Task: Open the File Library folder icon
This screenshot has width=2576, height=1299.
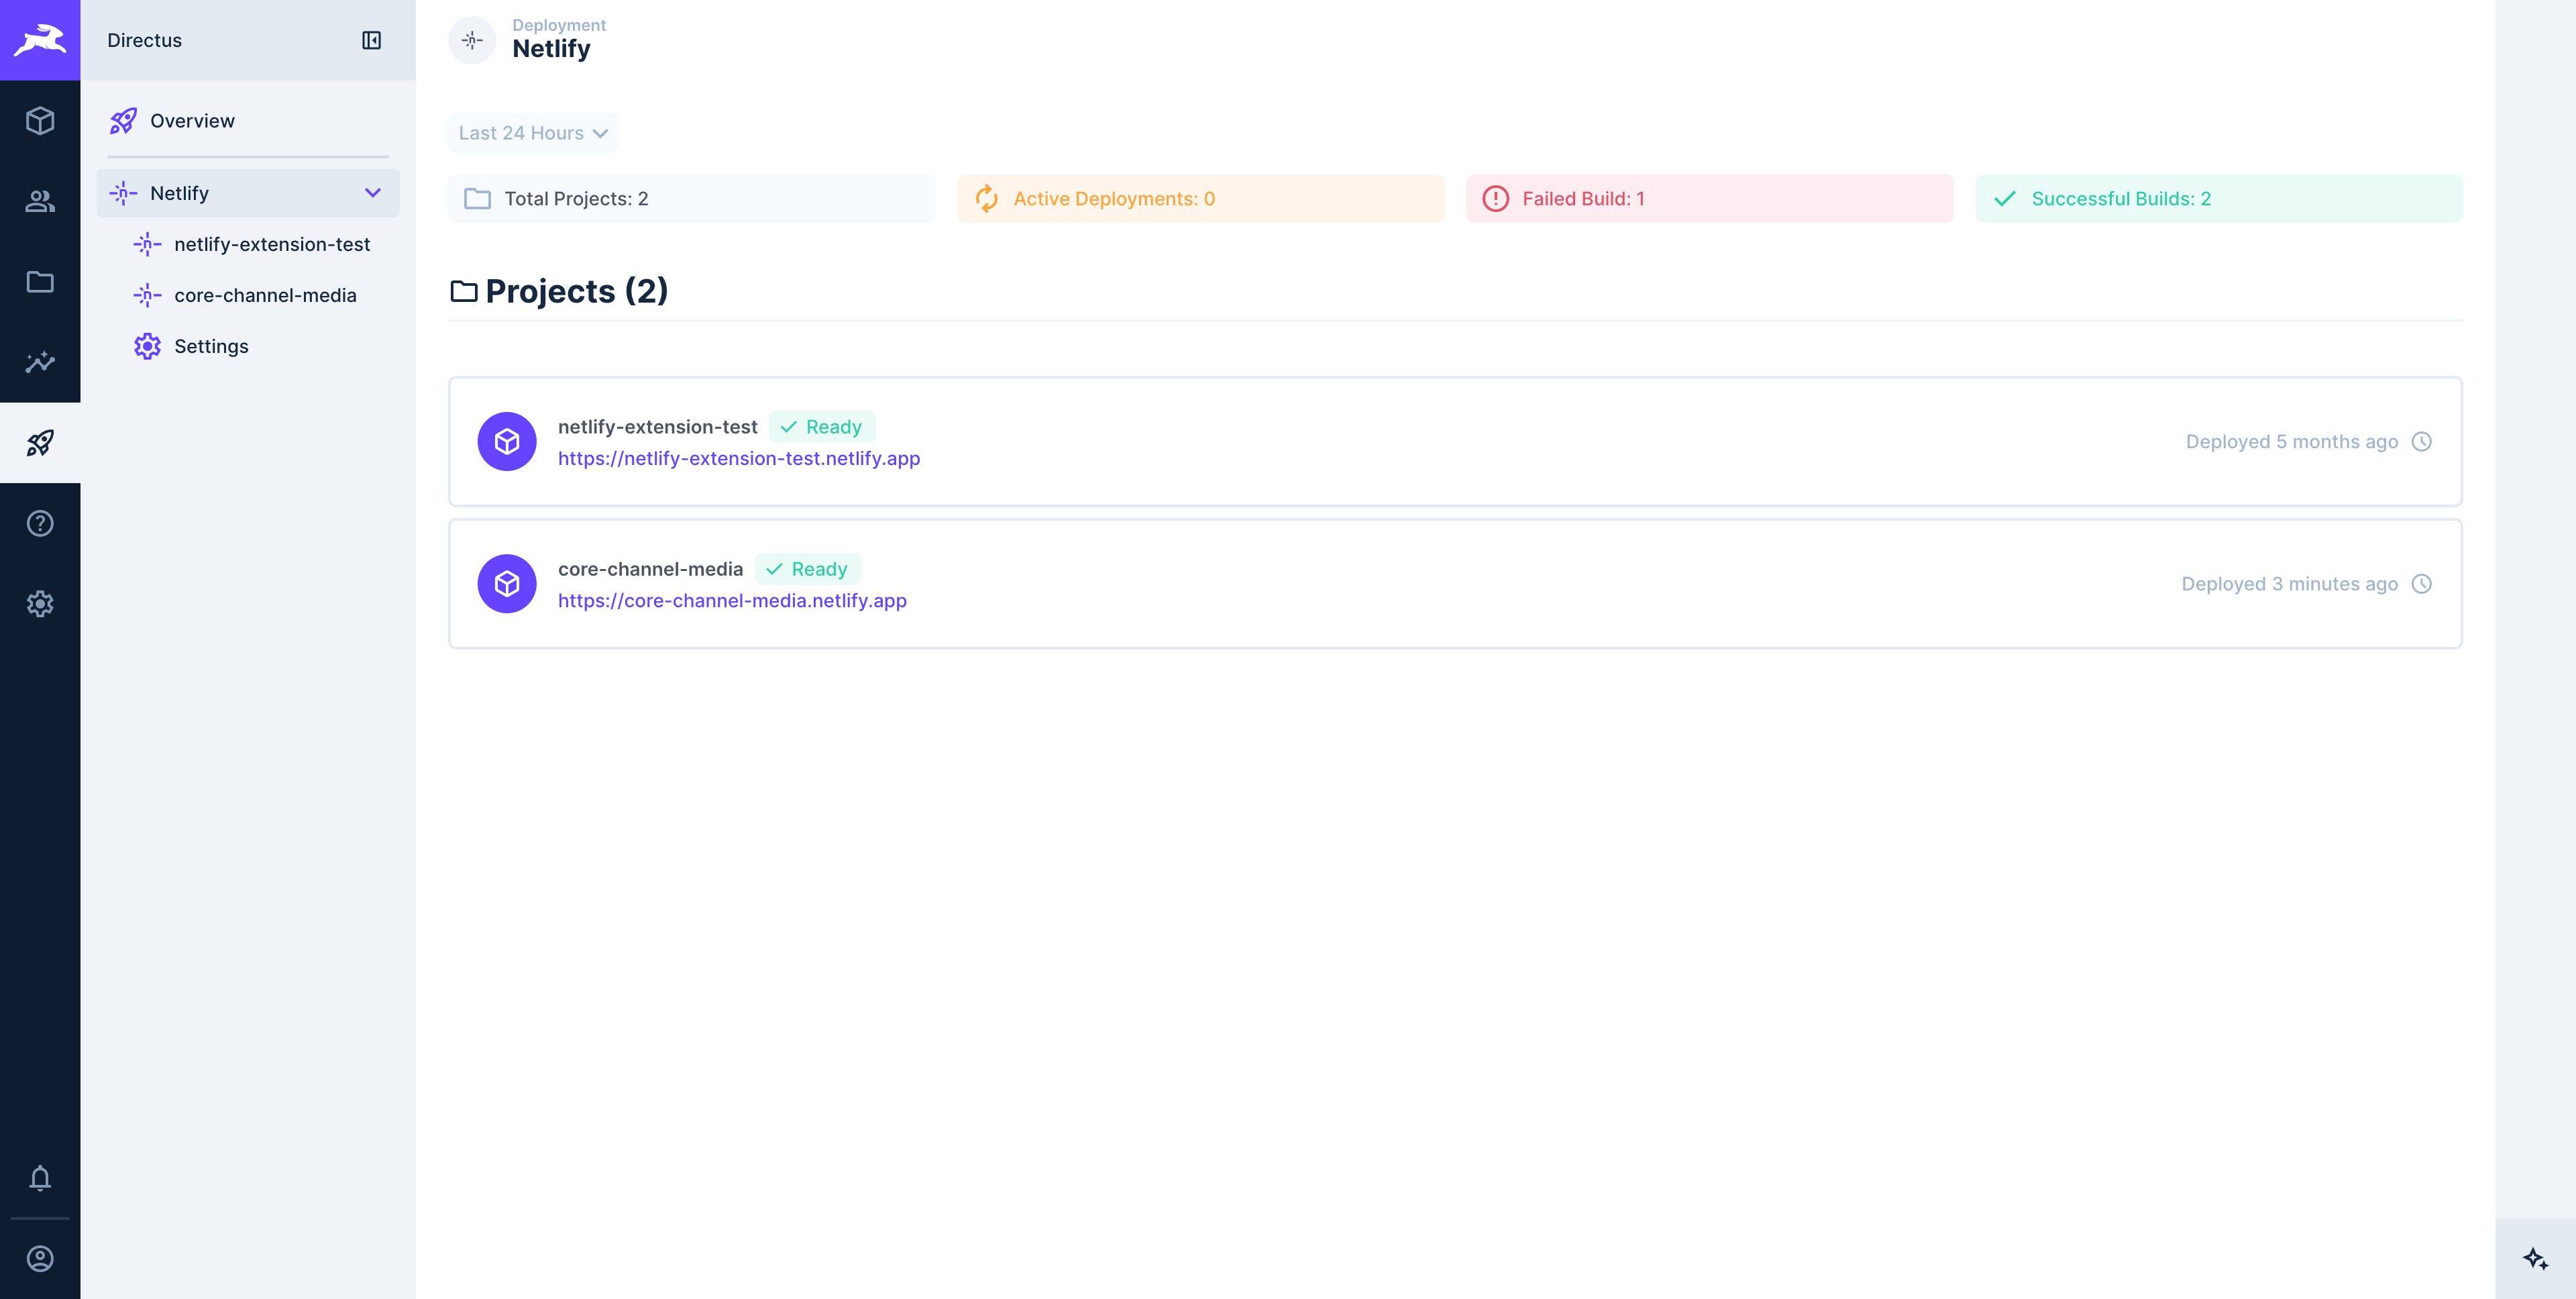Action: [x=40, y=282]
